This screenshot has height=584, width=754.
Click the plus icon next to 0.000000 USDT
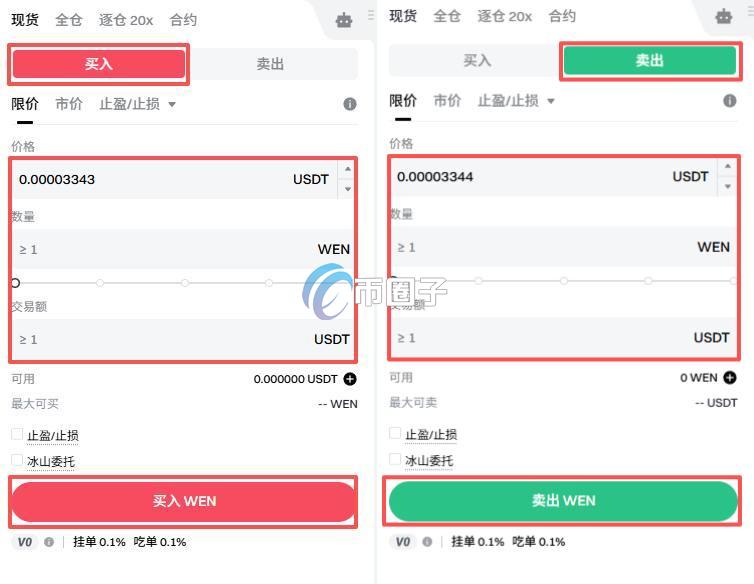[350, 379]
